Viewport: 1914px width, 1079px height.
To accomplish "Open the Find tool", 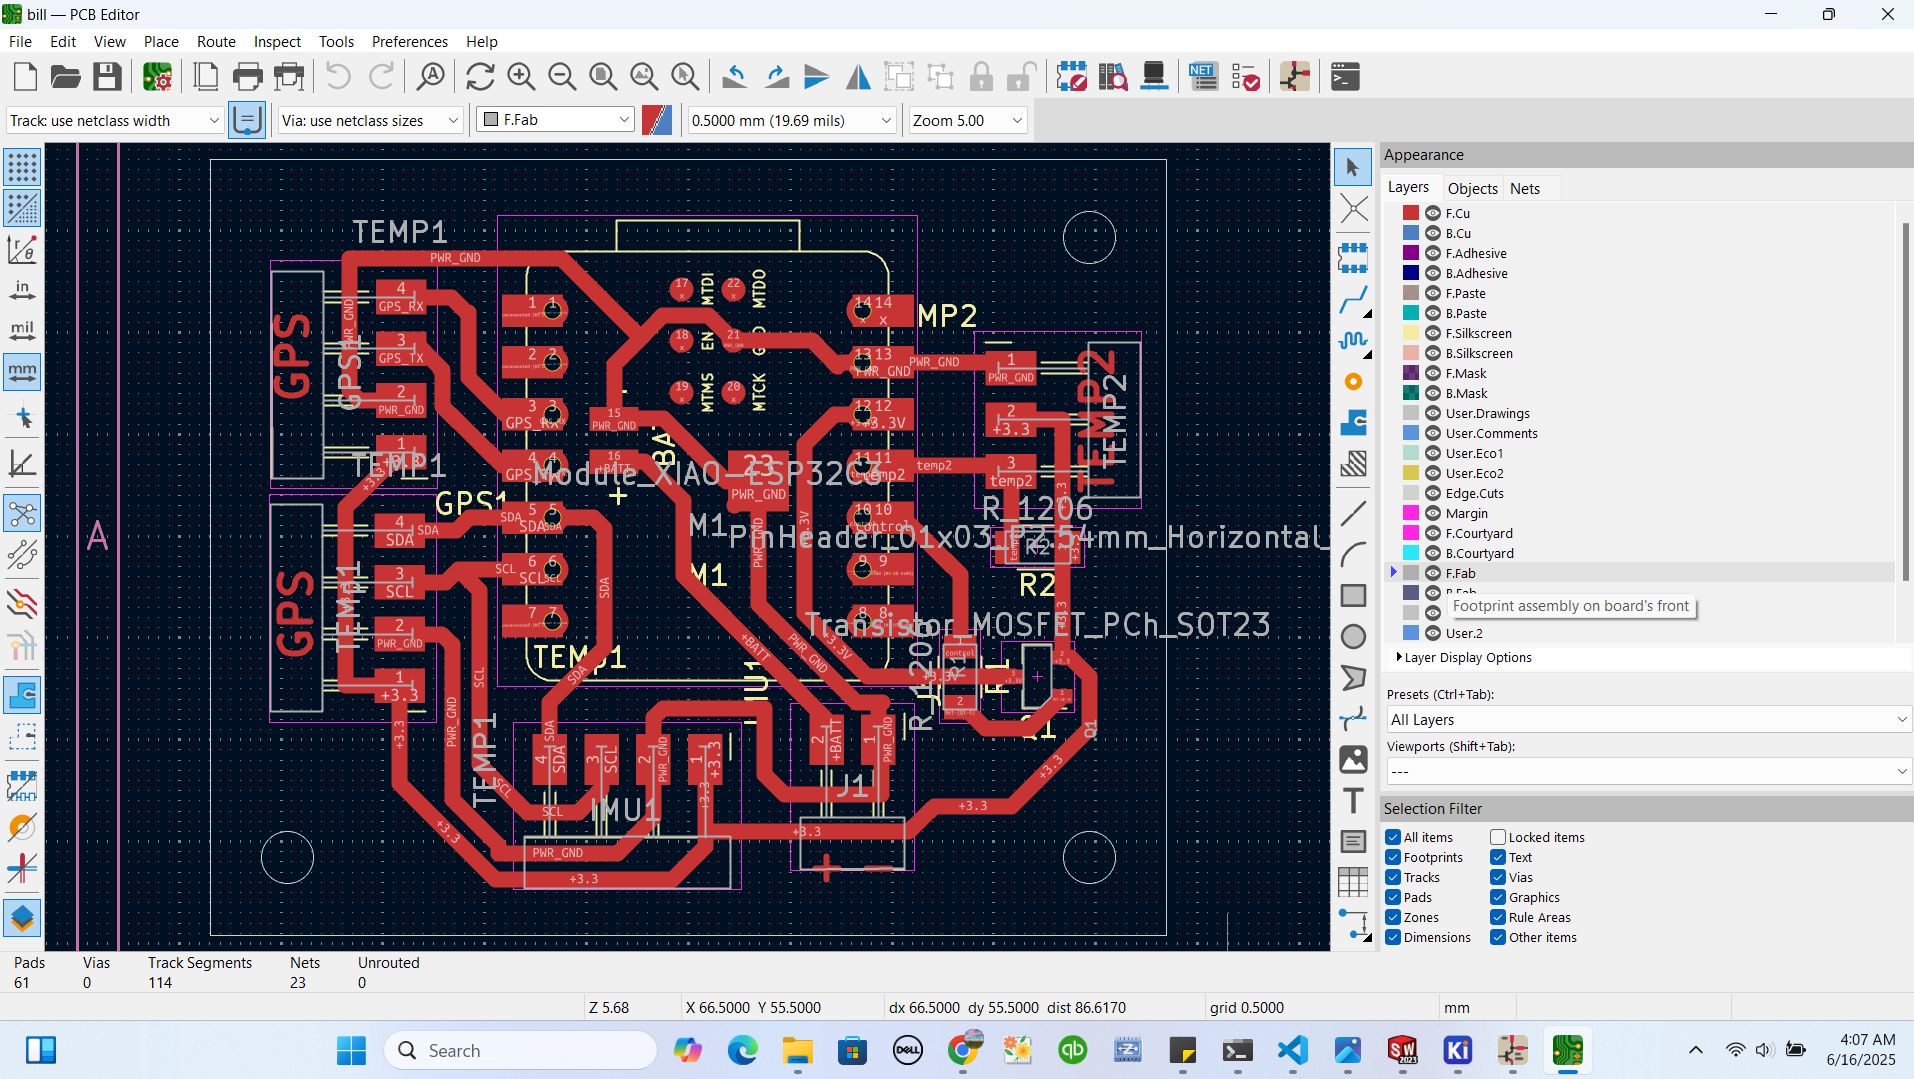I will coord(431,77).
